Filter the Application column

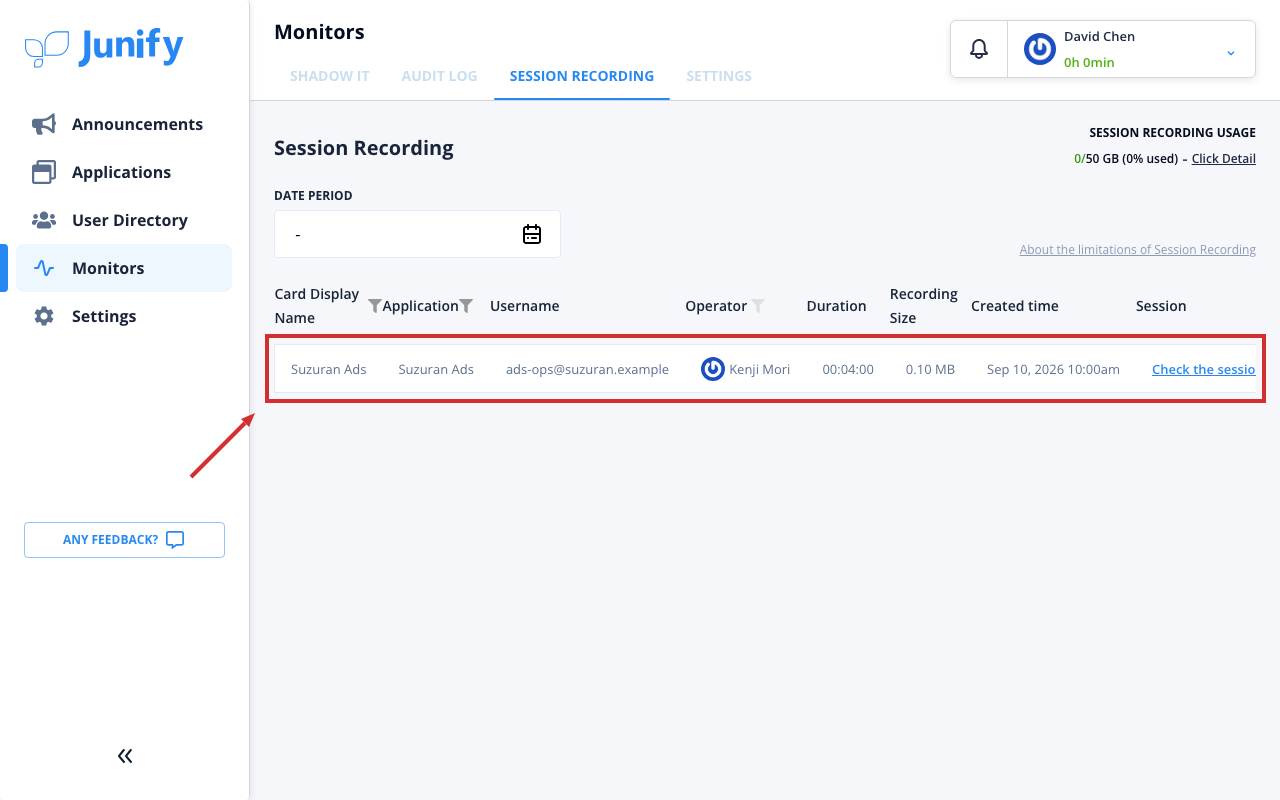(x=466, y=306)
